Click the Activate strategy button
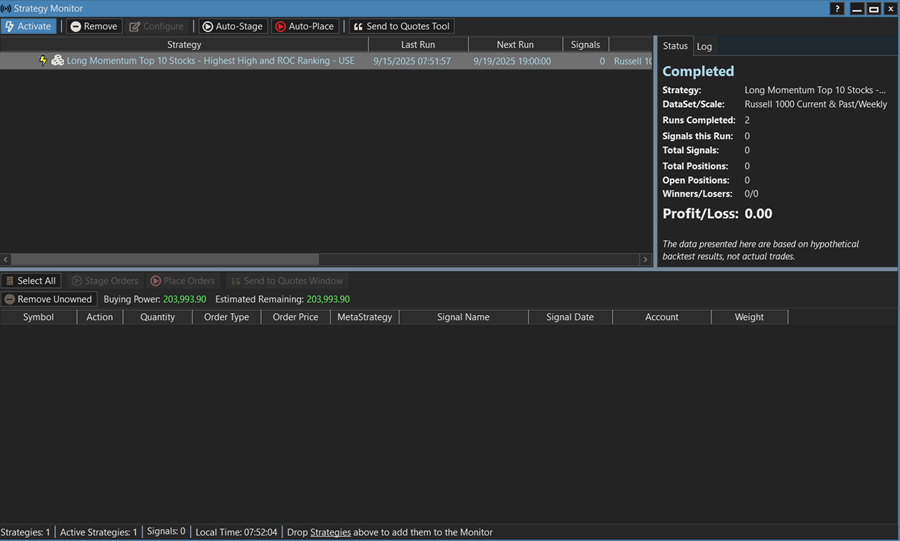900x541 pixels. coord(28,26)
